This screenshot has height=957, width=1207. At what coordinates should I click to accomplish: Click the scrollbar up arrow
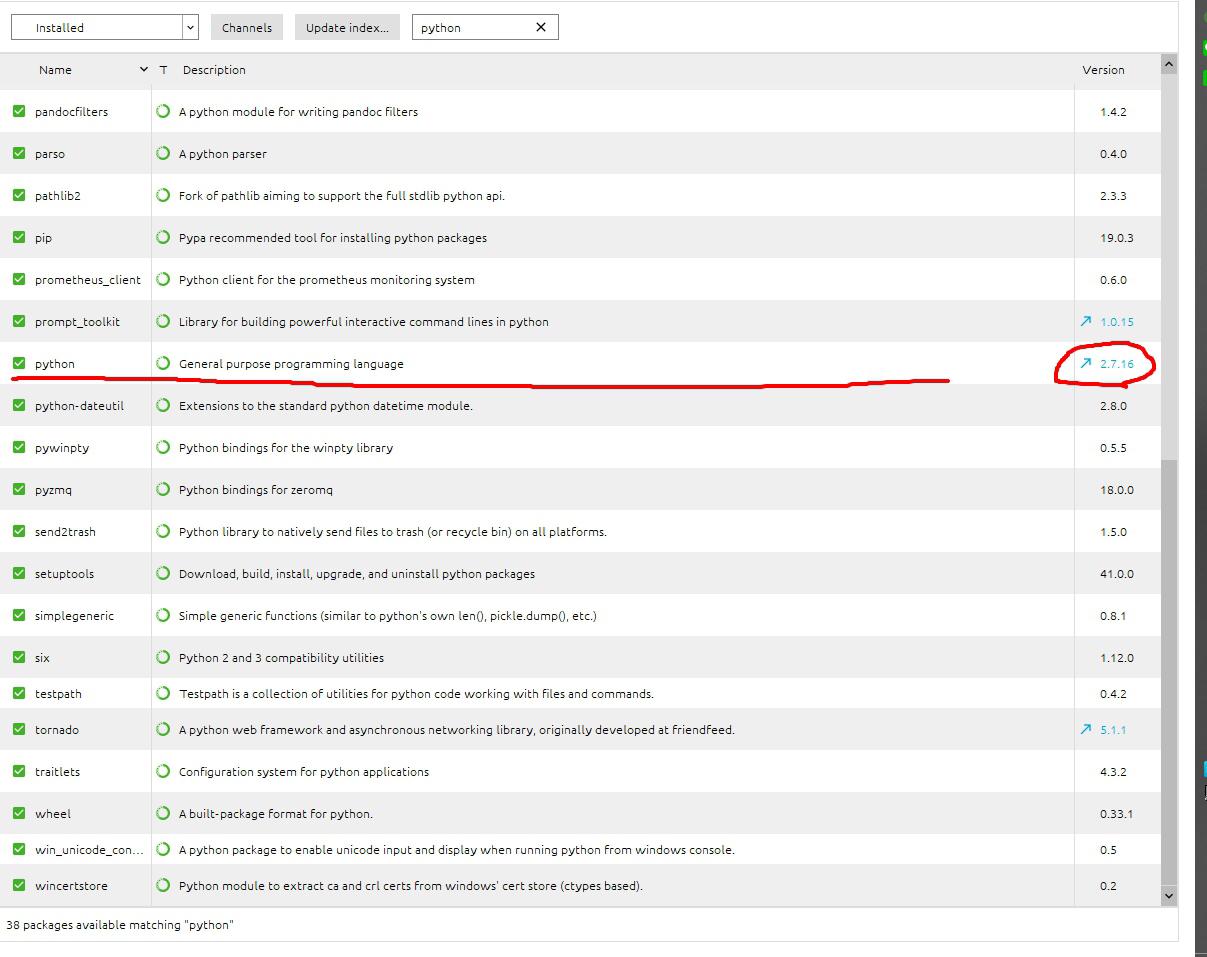coord(1168,64)
